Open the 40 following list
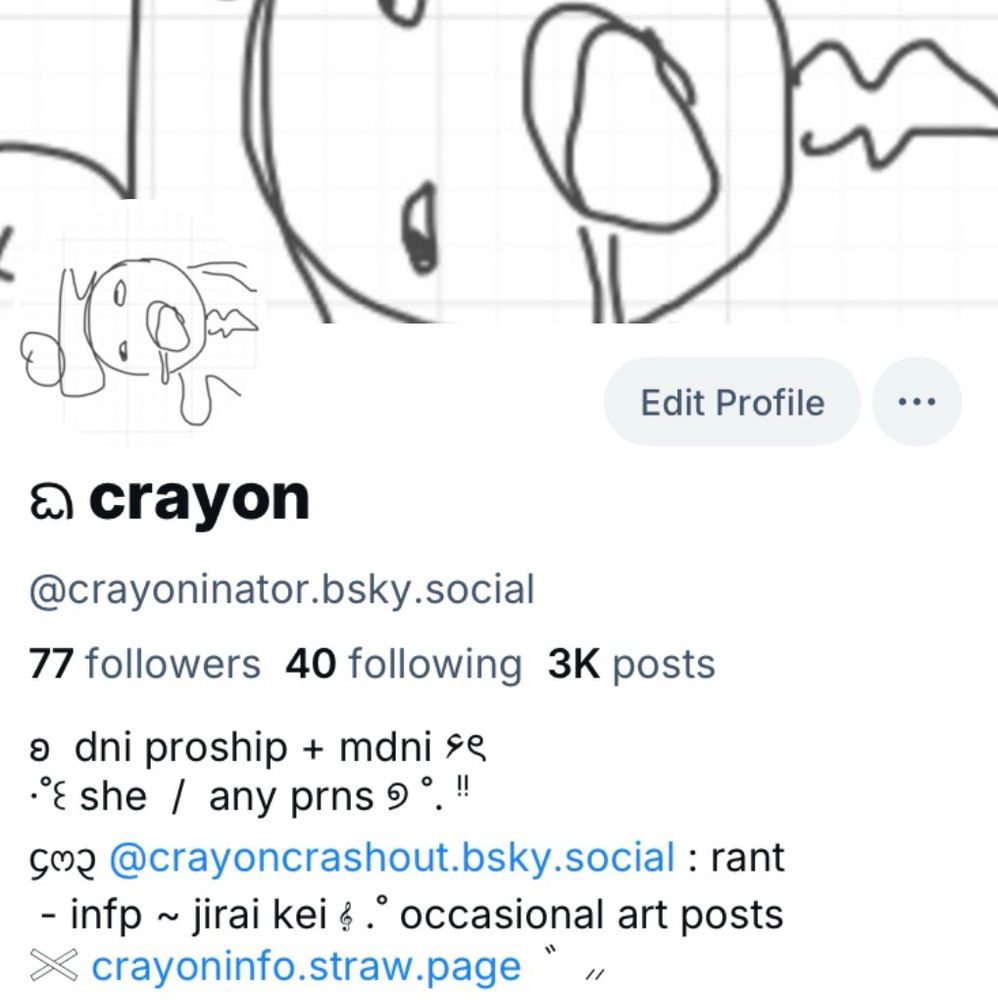Viewport: 998px width, 1000px height. pyautogui.click(x=404, y=664)
